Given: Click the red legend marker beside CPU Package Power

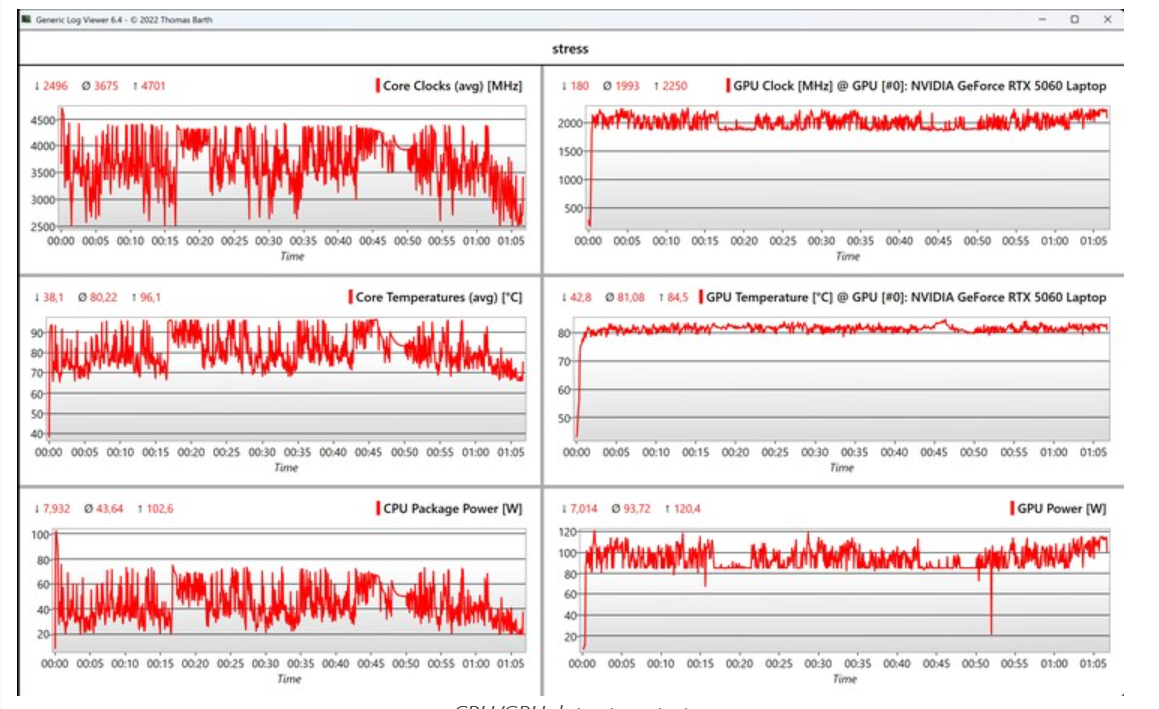Looking at the screenshot, I should 378,509.
